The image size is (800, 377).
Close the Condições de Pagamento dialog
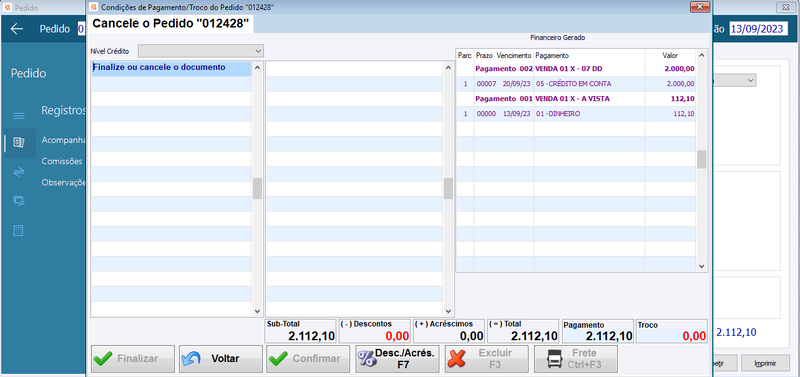pos(700,7)
